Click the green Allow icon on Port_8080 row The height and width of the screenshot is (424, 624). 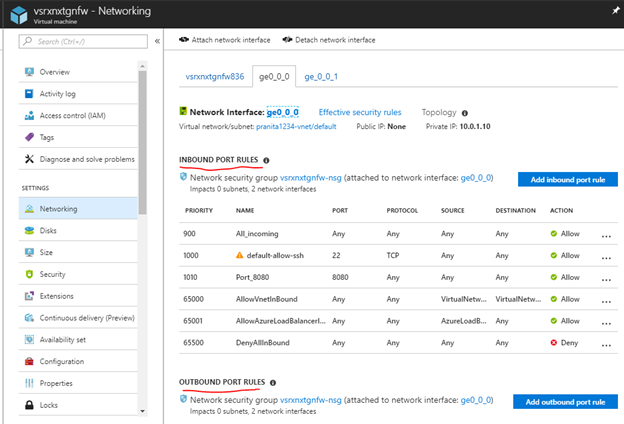tap(554, 277)
